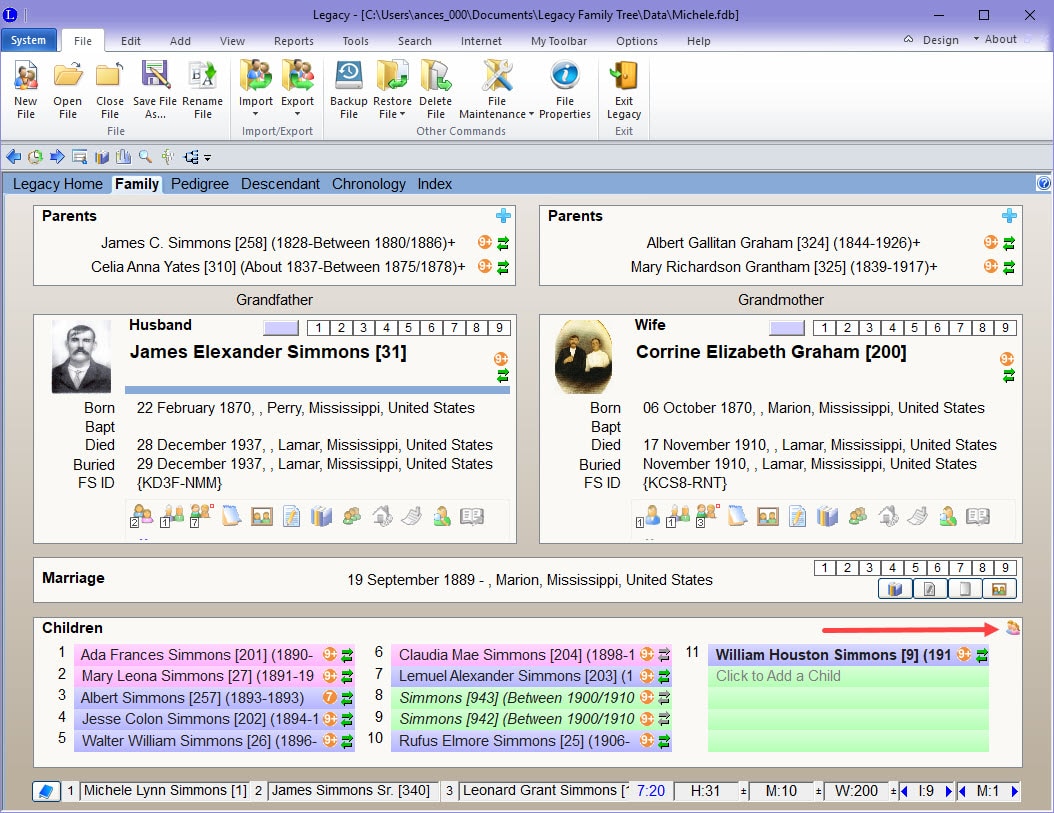Open the Search ribbon tab

415,41
